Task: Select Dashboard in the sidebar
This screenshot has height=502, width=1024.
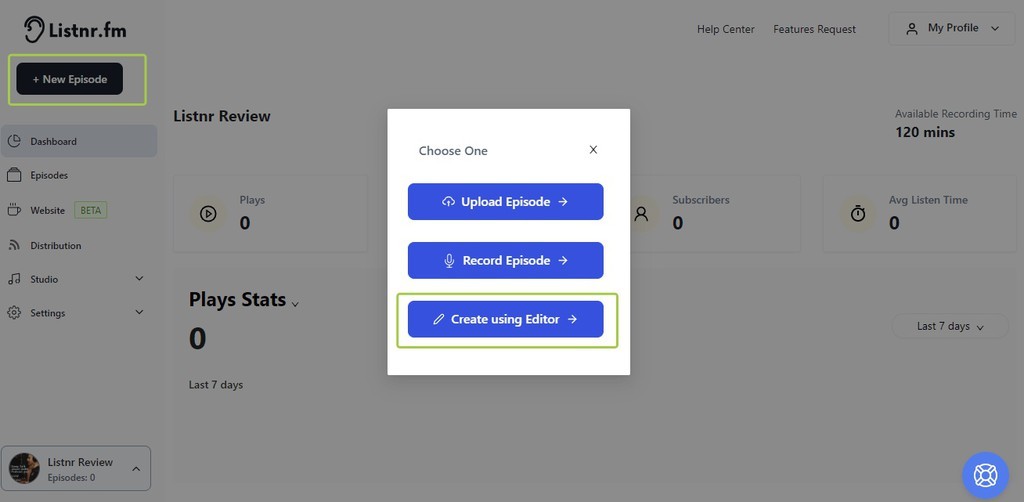Action: 78,141
